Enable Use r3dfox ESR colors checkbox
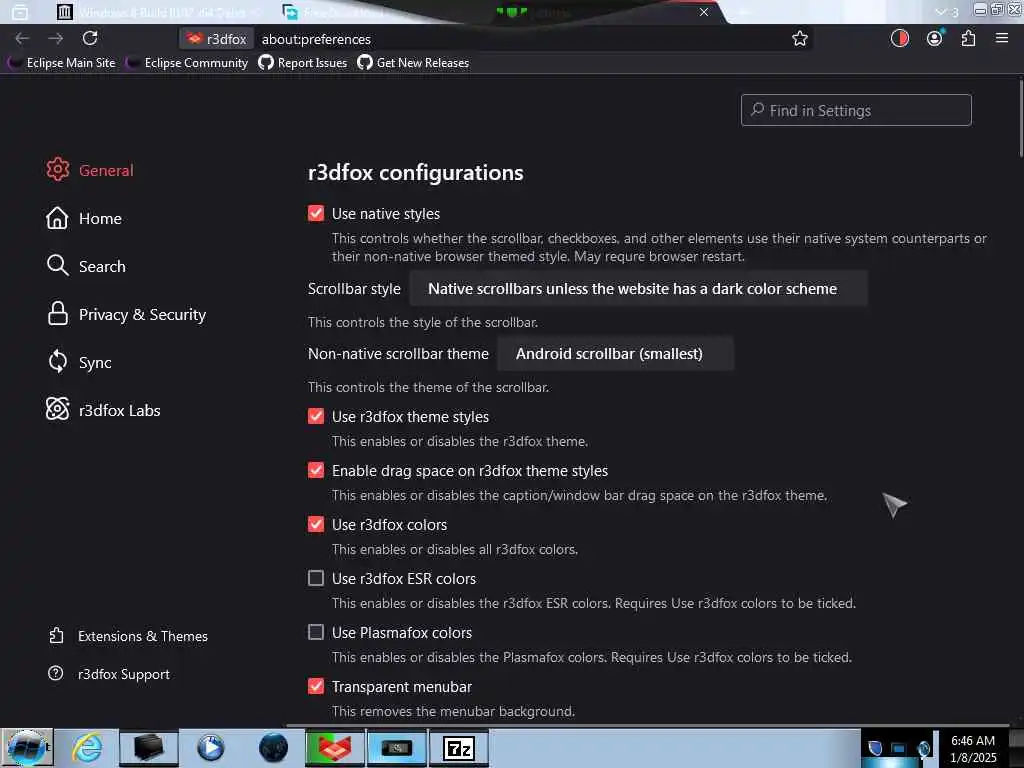This screenshot has height=768, width=1024. click(316, 579)
